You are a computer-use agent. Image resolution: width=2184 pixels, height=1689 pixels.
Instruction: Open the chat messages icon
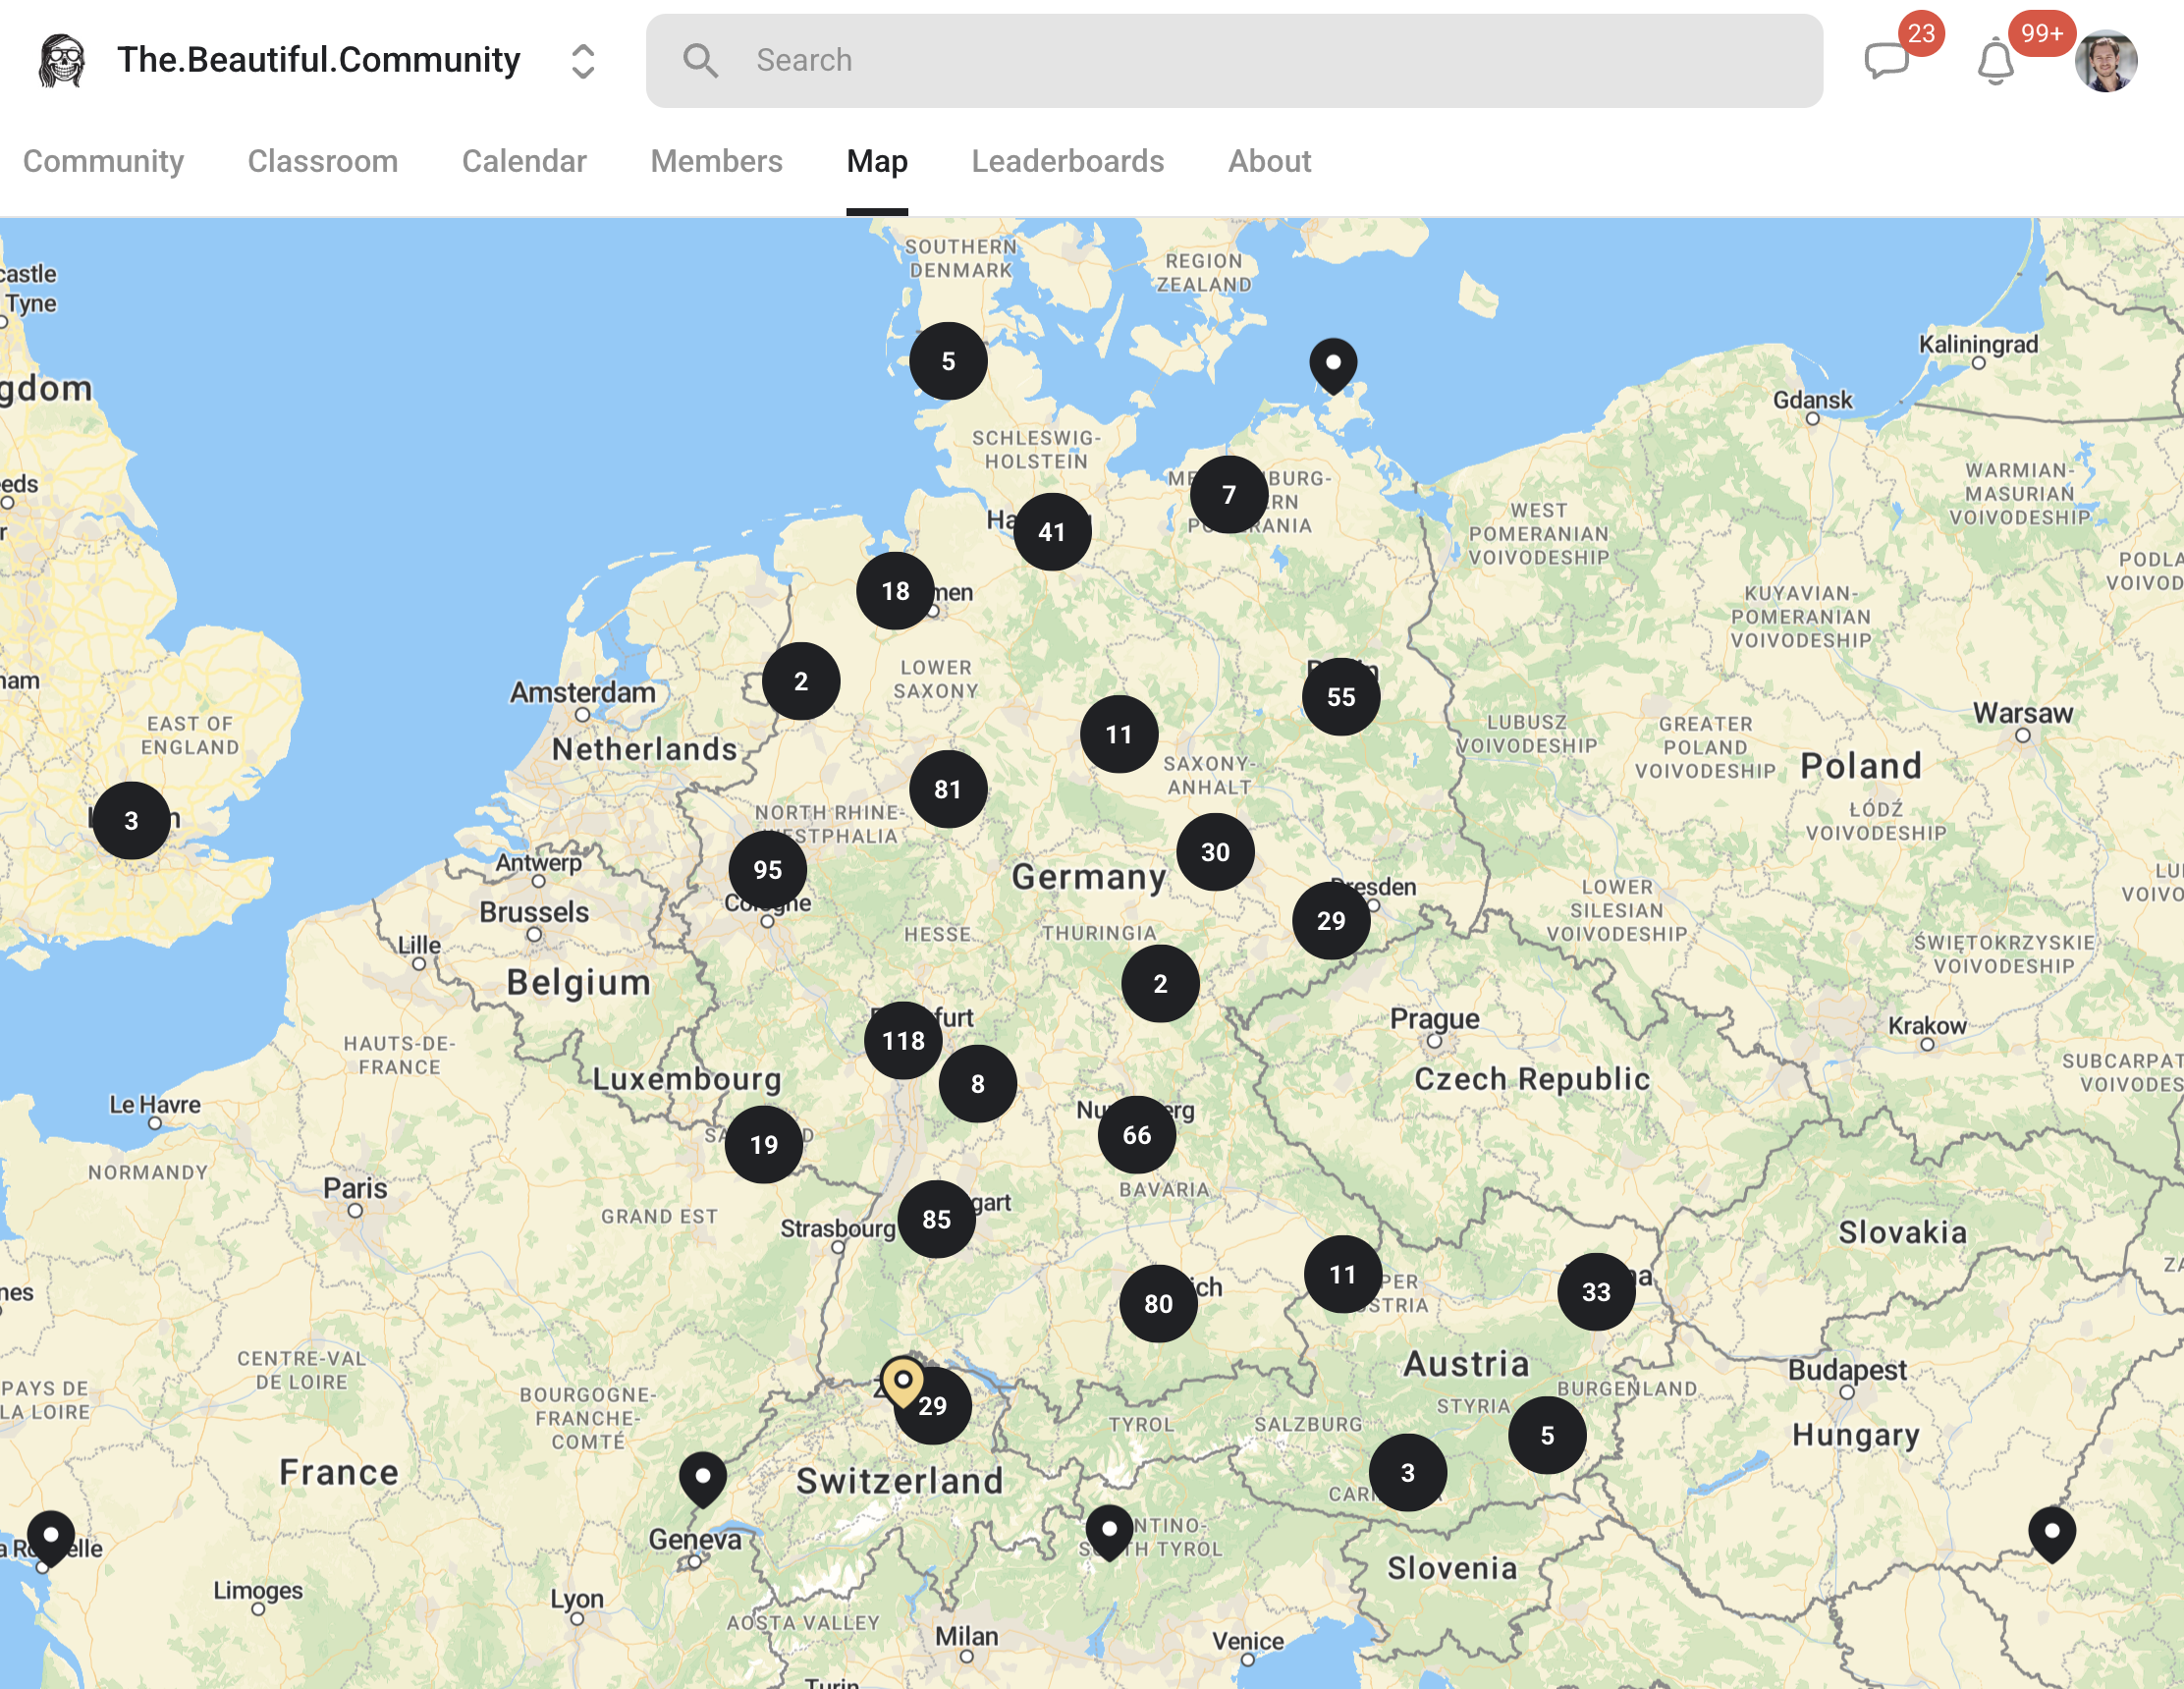[x=1887, y=61]
